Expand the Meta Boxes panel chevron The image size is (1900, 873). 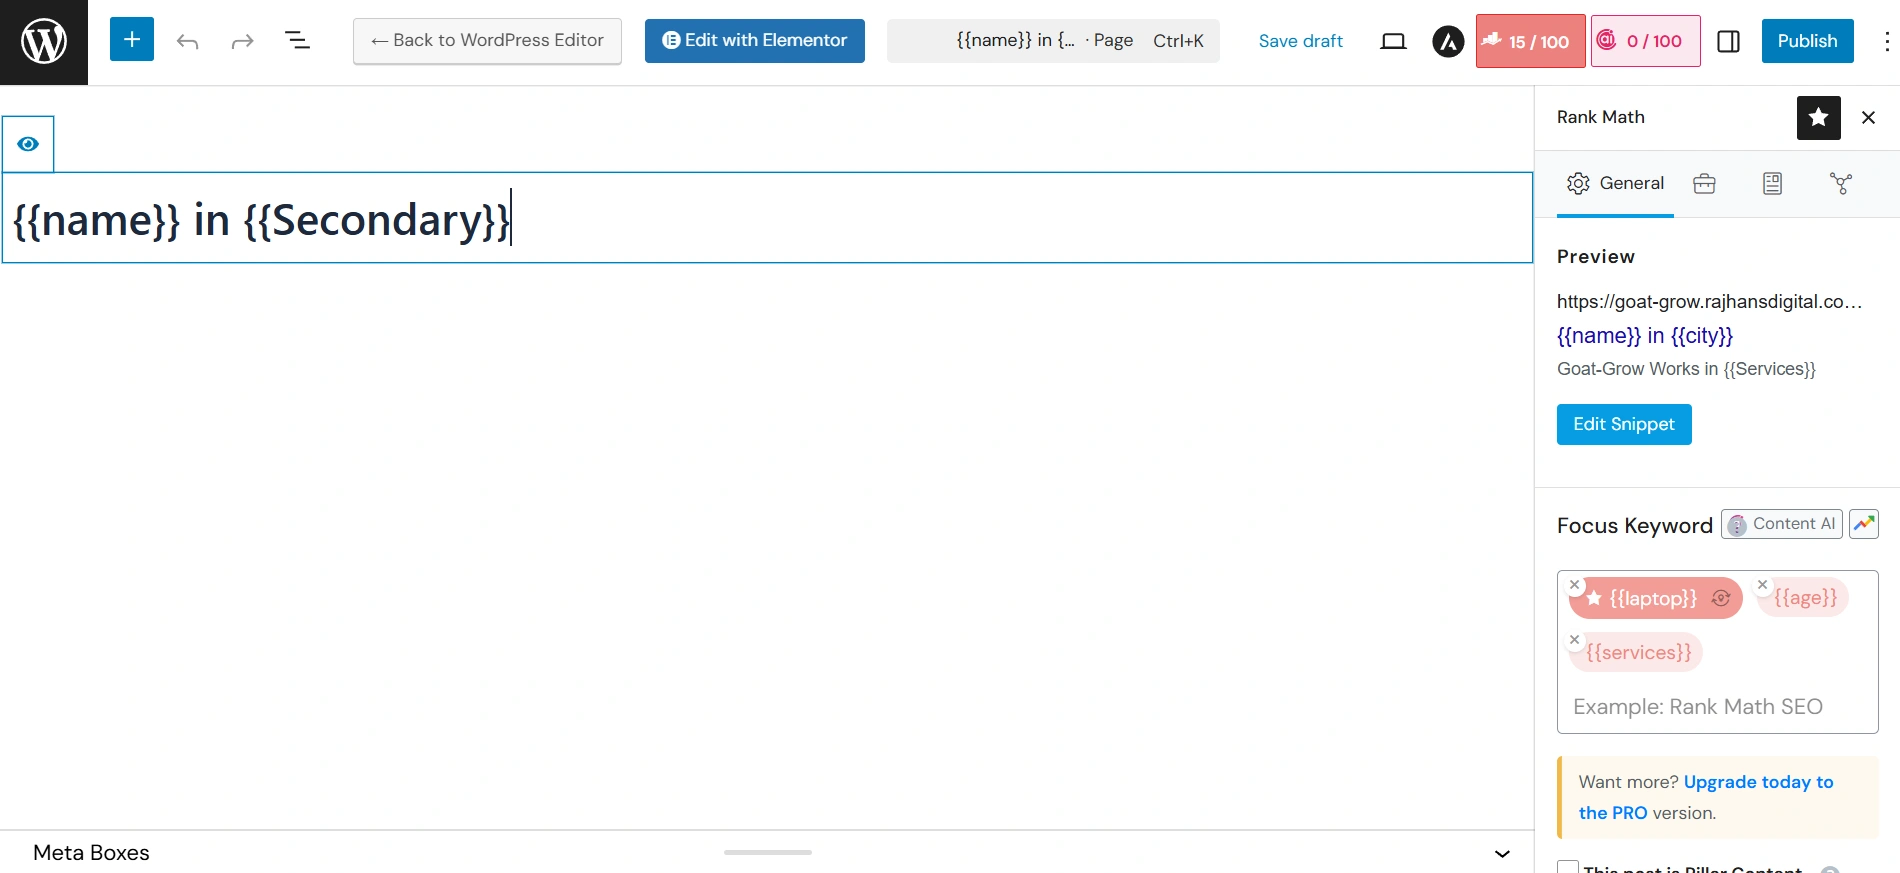coord(1501,853)
